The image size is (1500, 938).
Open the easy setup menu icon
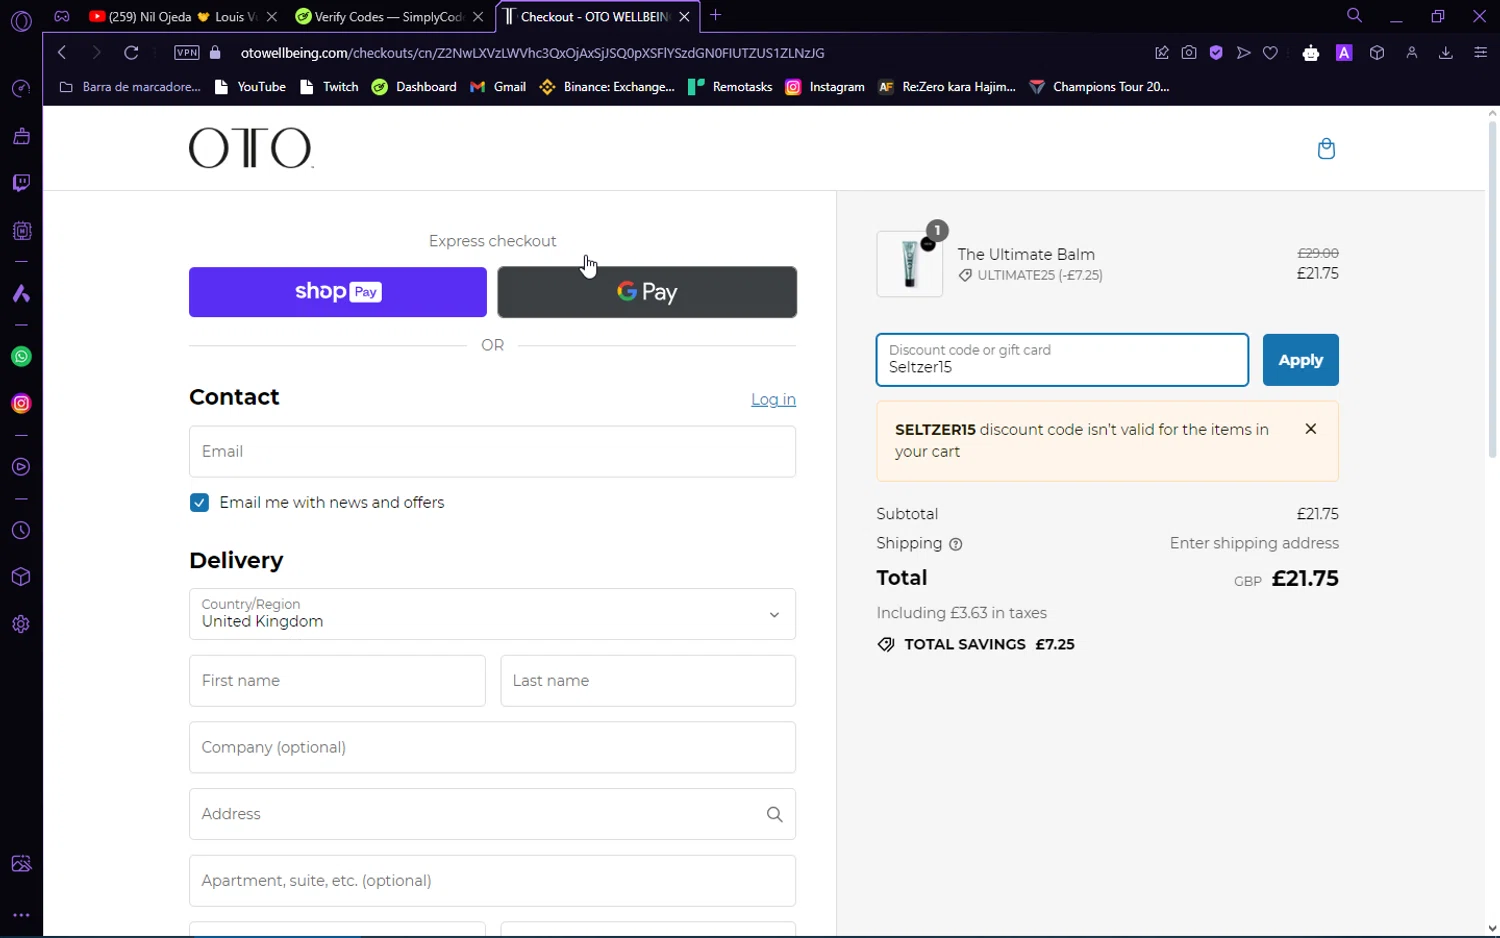point(1480,53)
